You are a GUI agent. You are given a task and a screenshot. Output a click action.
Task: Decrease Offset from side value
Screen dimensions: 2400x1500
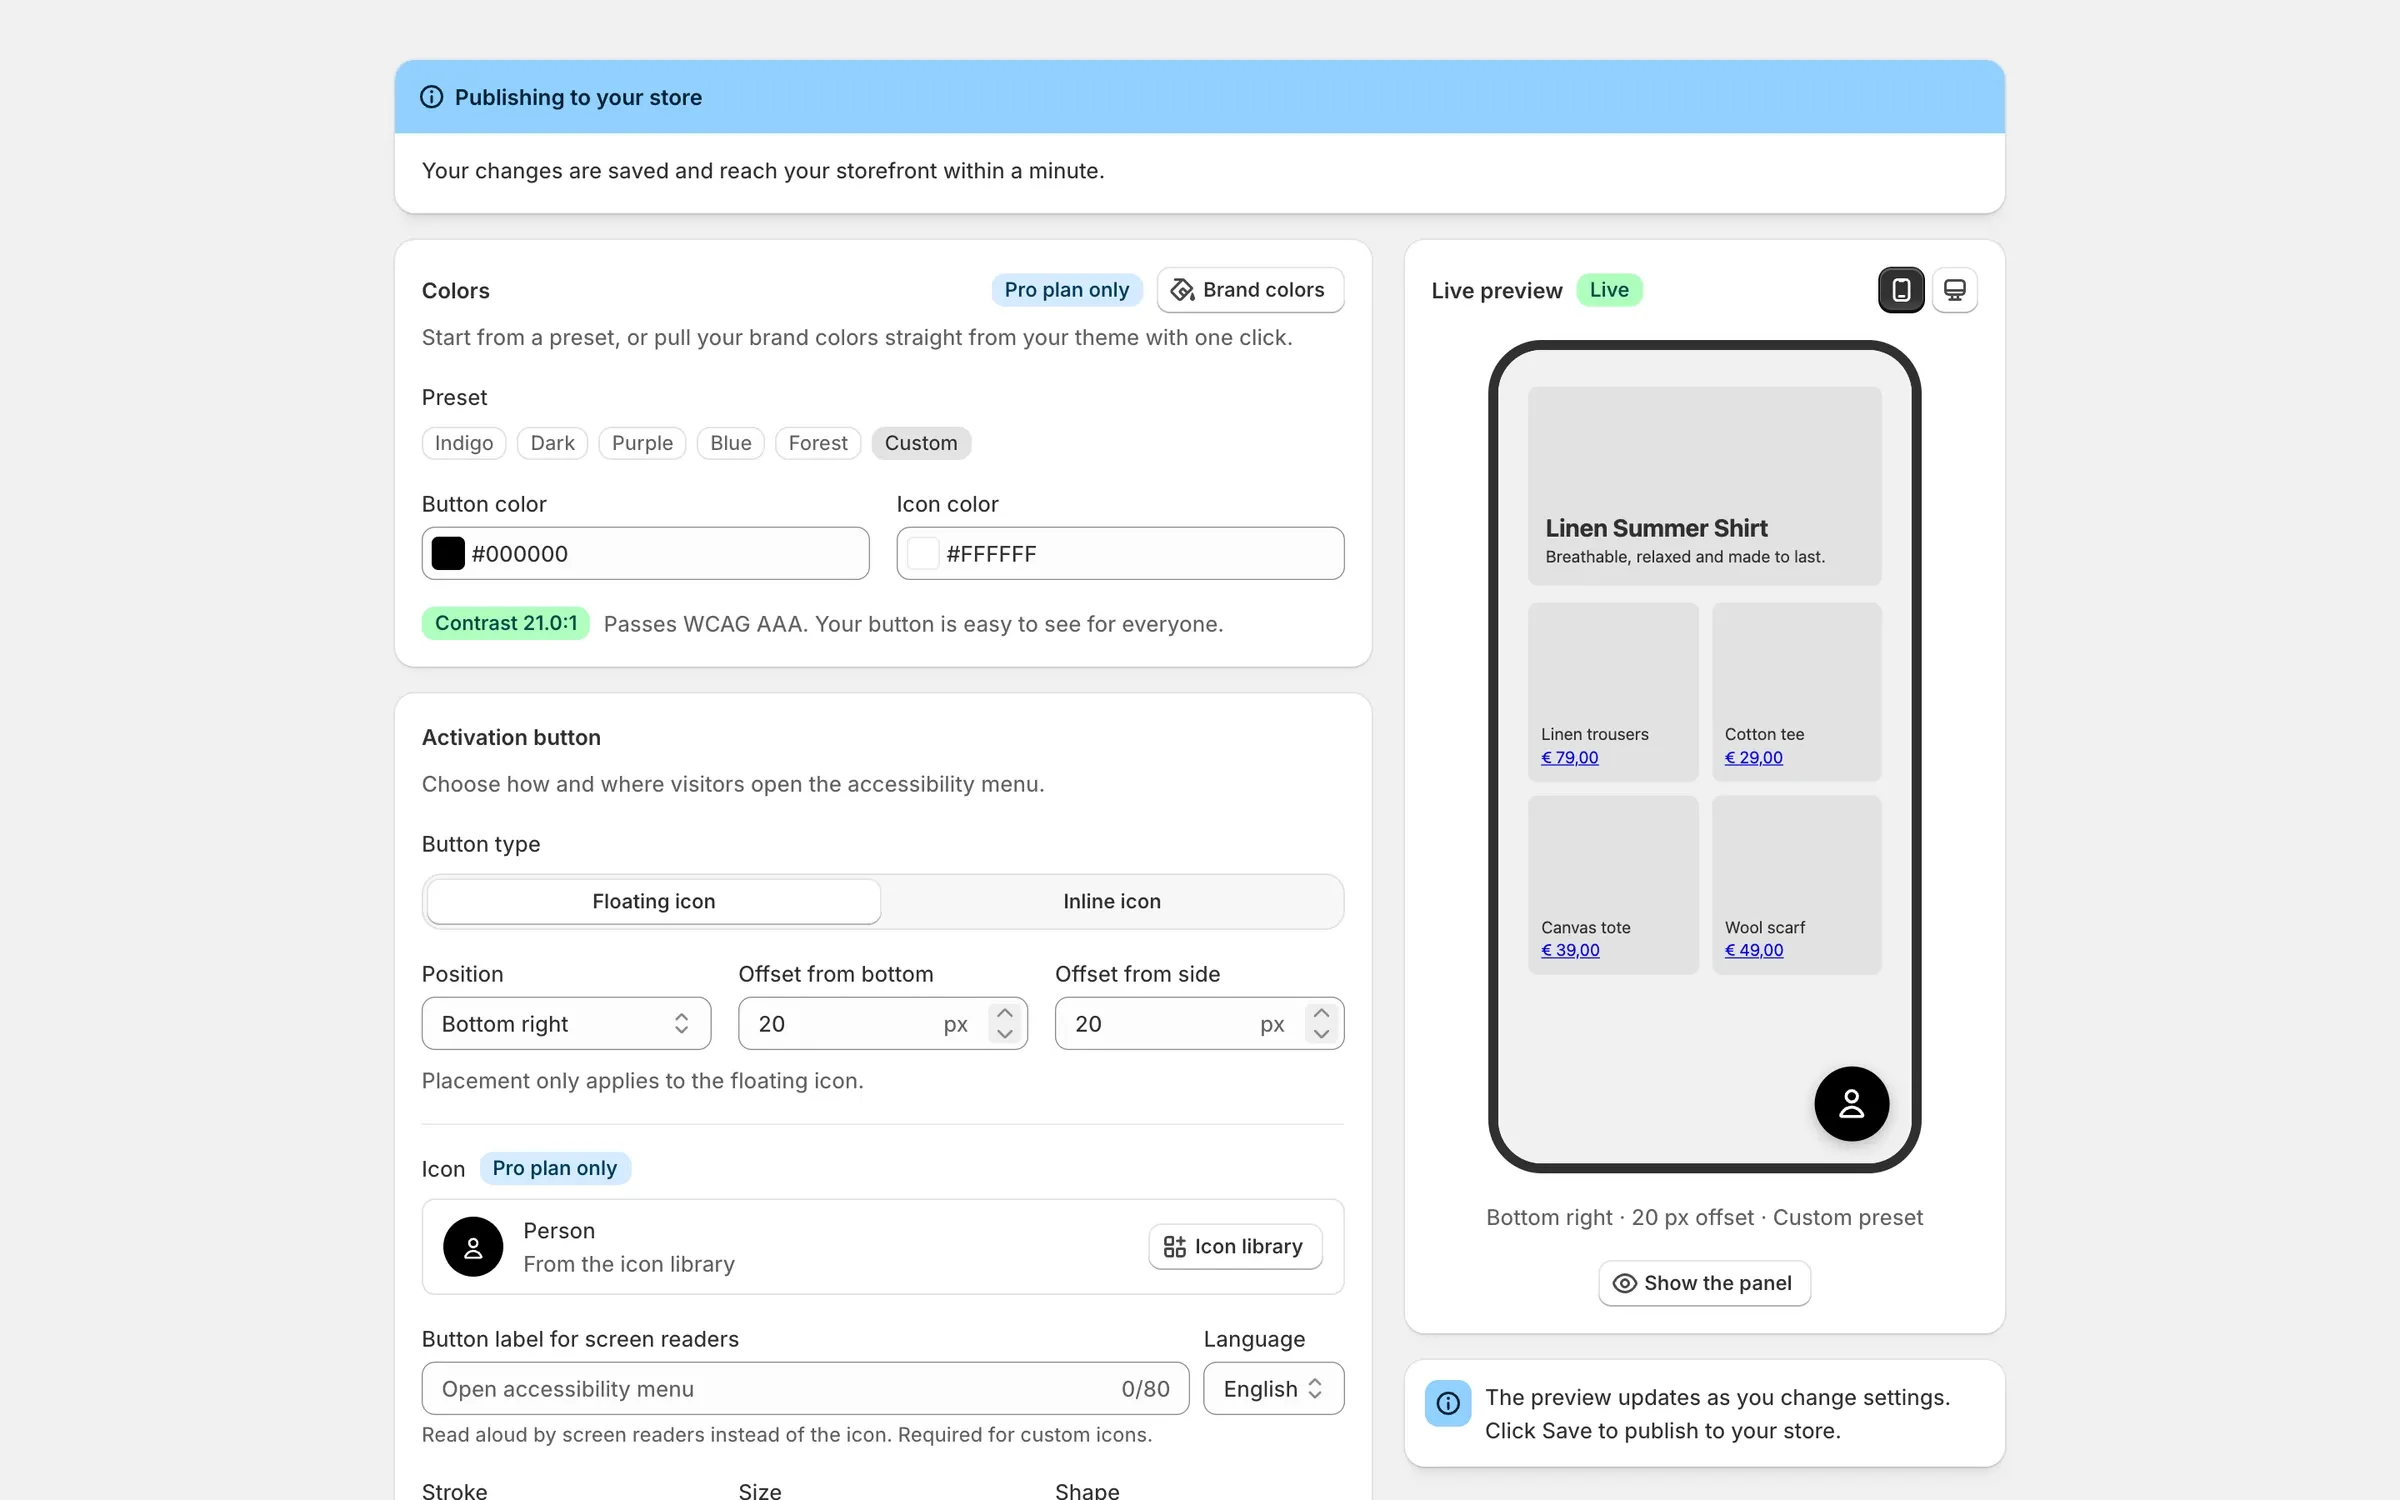[x=1321, y=1034]
